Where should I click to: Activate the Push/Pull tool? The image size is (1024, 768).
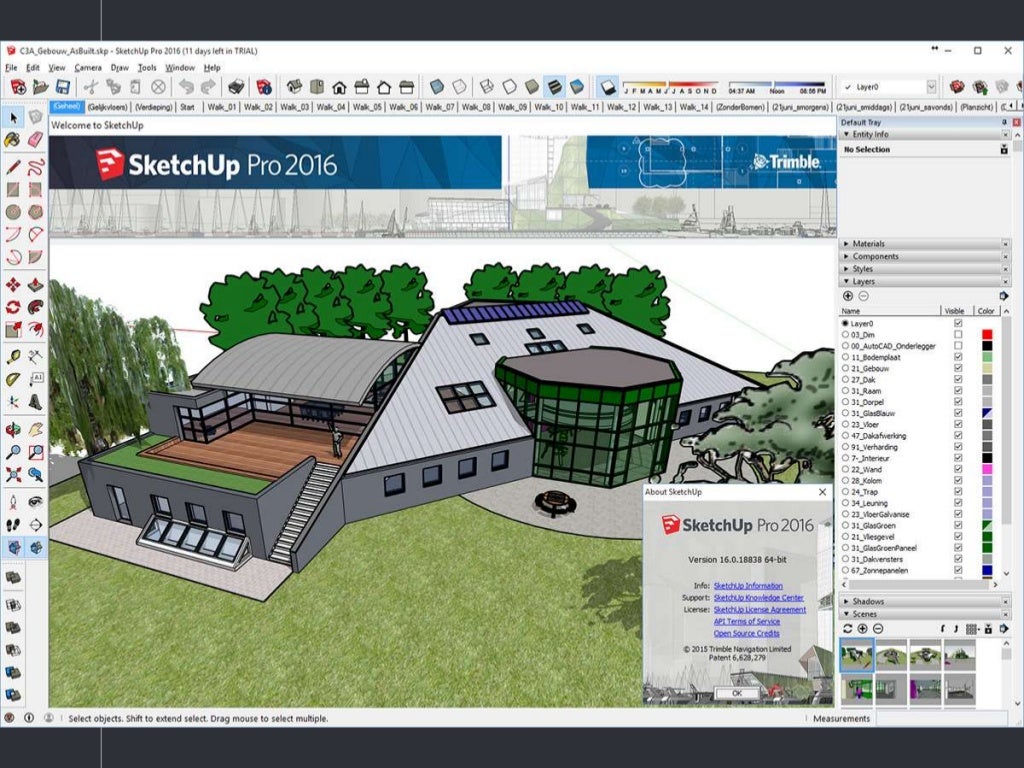[x=35, y=285]
